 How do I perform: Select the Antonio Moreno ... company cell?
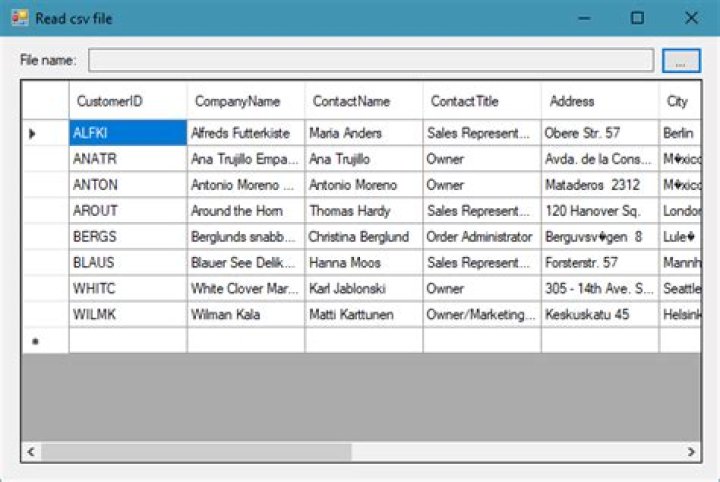[246, 185]
